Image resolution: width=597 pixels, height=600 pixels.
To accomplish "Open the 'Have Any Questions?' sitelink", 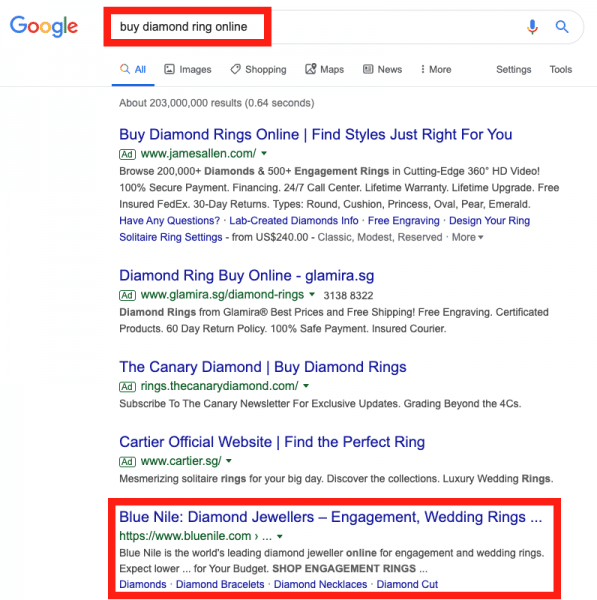I will click(170, 220).
